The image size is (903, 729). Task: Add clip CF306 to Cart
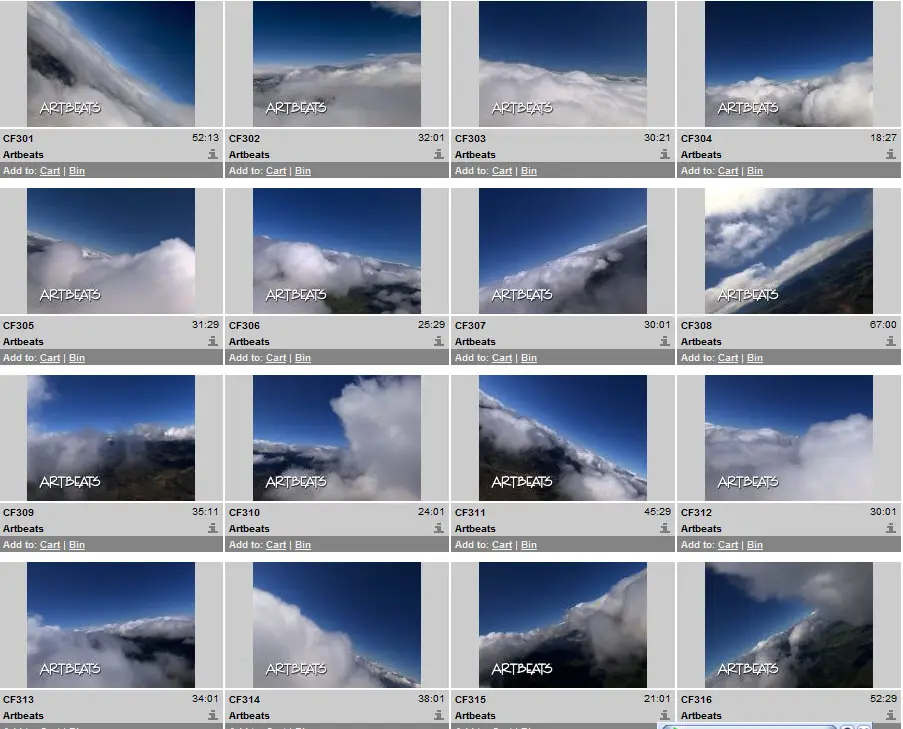click(276, 358)
